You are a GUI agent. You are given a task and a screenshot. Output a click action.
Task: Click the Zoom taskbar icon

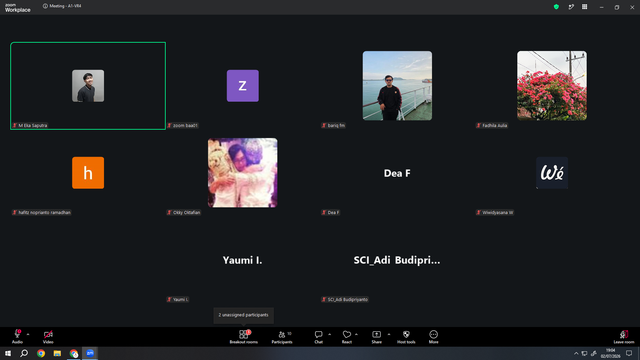coord(90,353)
